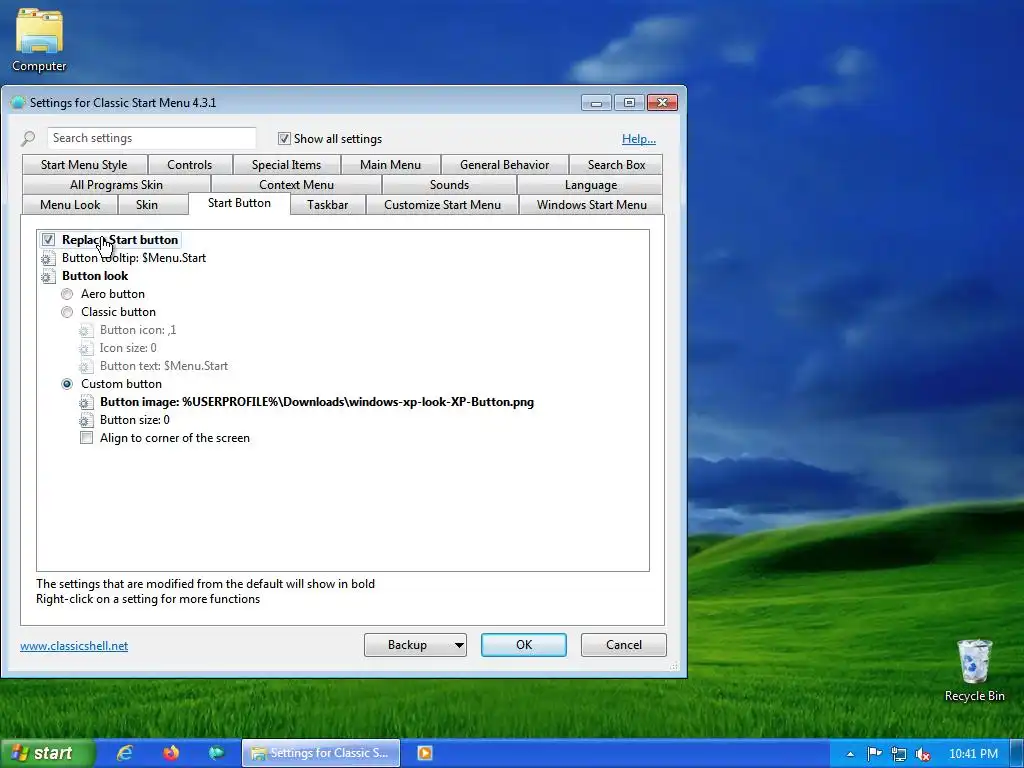Viewport: 1024px width, 768px height.
Task: Switch to the Menu Look tab
Action: click(70, 204)
